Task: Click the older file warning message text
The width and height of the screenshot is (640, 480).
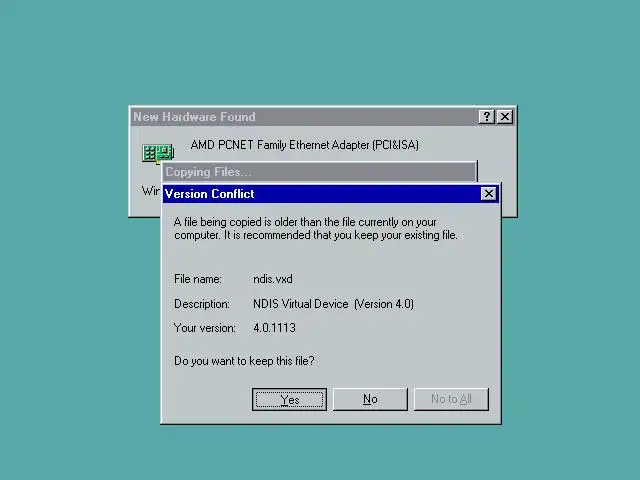Action: 316,229
